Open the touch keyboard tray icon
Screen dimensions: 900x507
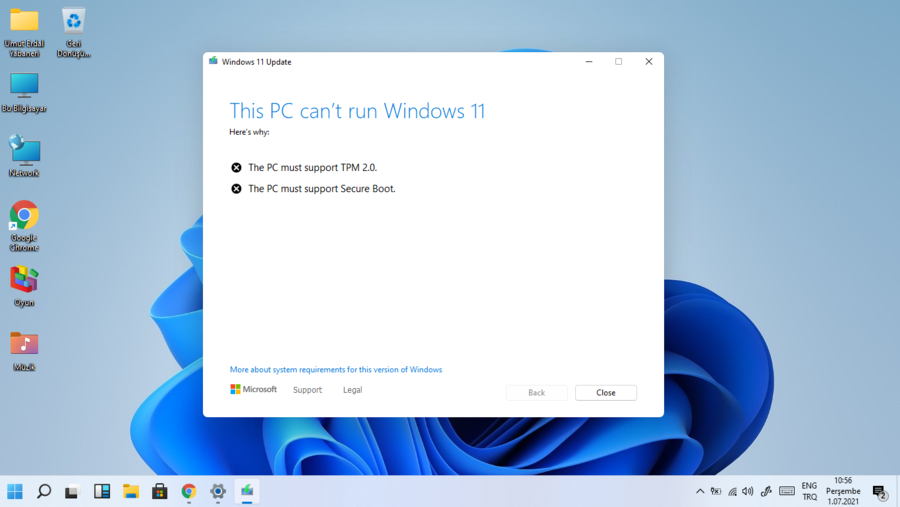(x=787, y=491)
